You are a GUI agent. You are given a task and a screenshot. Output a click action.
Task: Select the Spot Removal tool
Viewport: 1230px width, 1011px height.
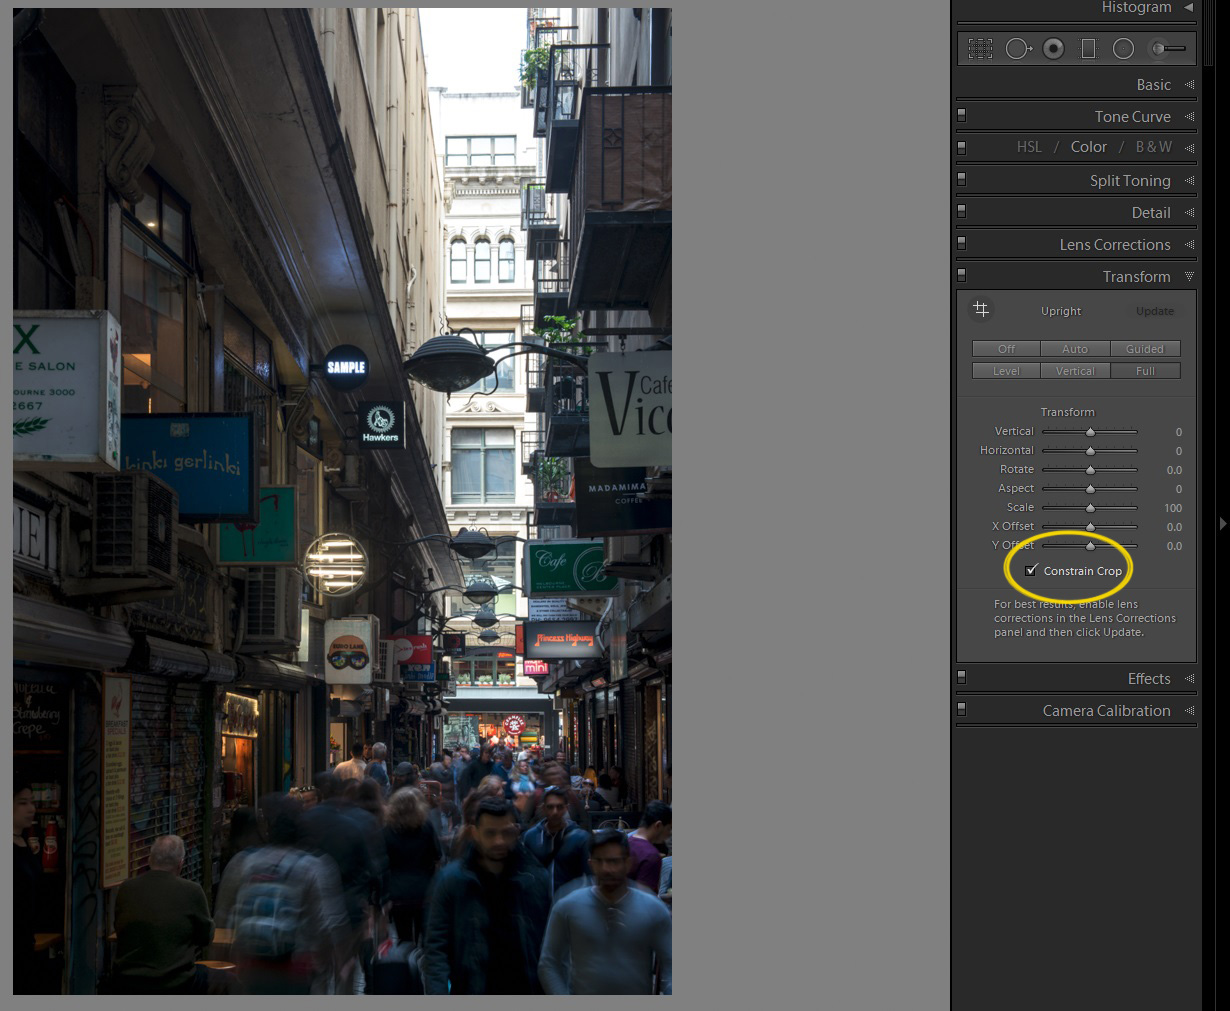point(1017,48)
